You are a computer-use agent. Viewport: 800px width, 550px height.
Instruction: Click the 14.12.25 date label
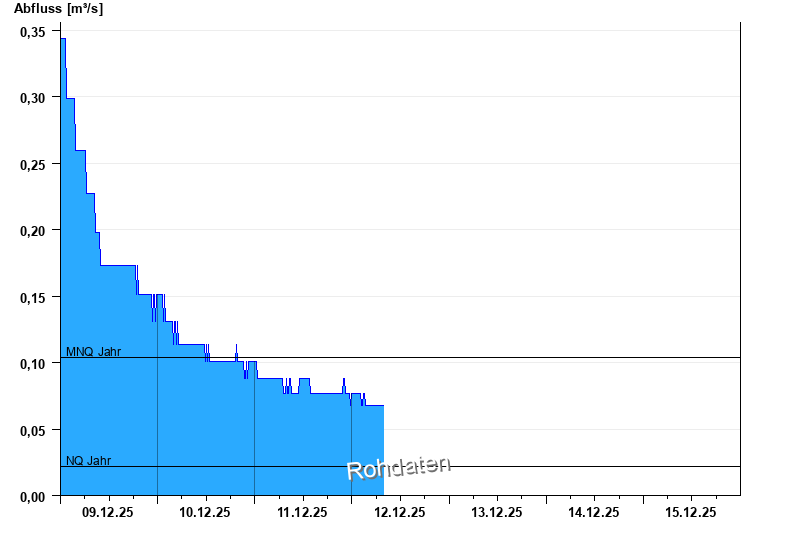593,512
